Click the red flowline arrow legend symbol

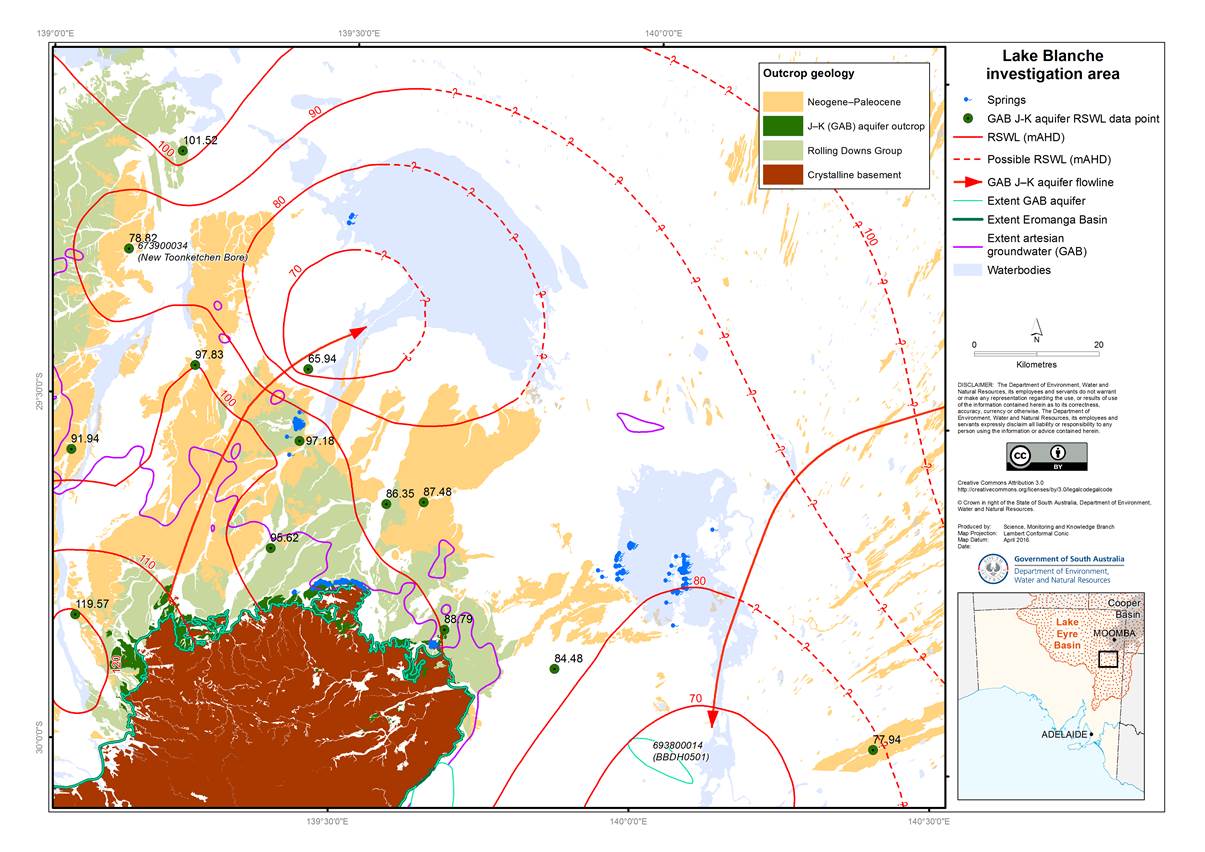(966, 182)
